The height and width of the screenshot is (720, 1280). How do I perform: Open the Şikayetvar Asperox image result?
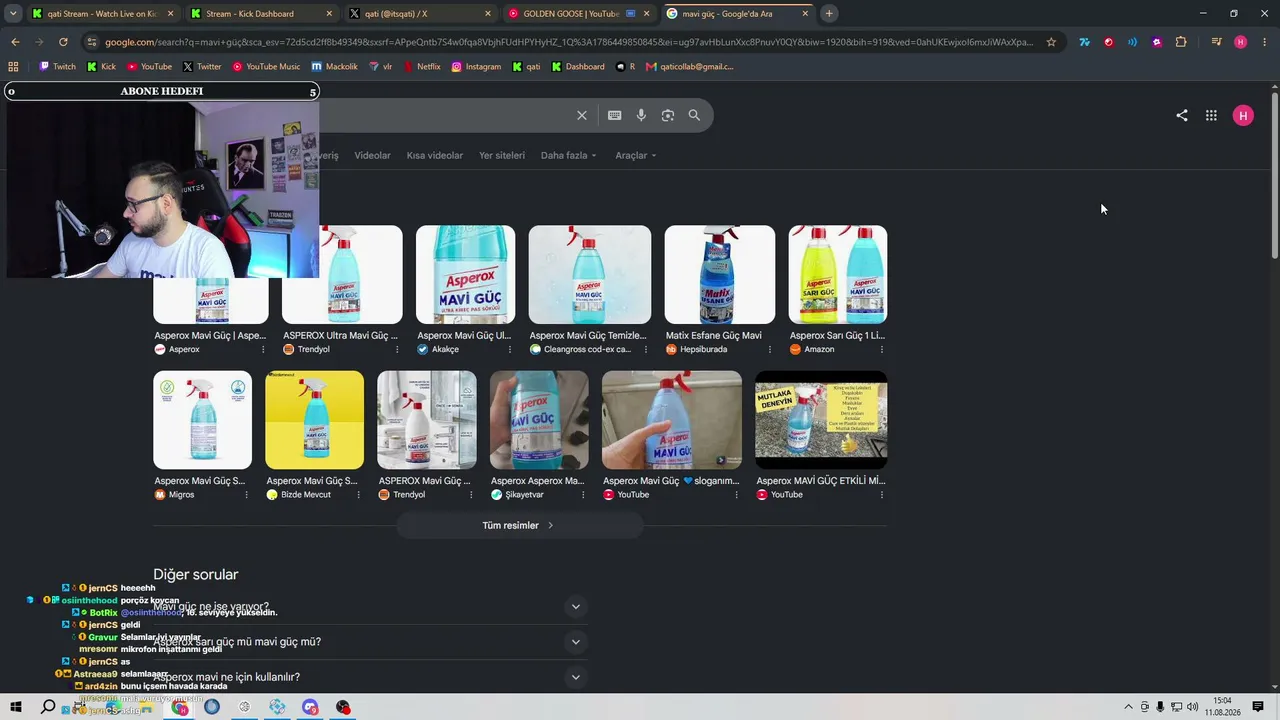[x=539, y=420]
